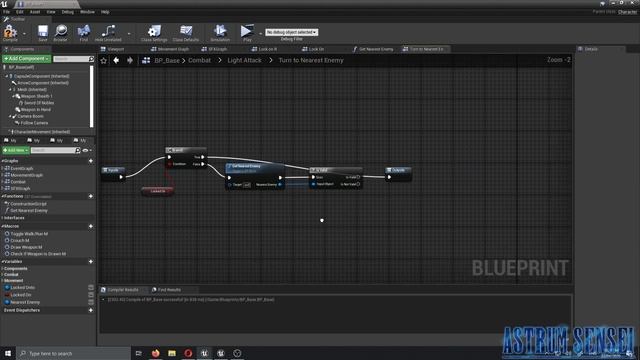Click the Save toolbar icon
Viewport: 640px width, 360px height.
[42, 33]
